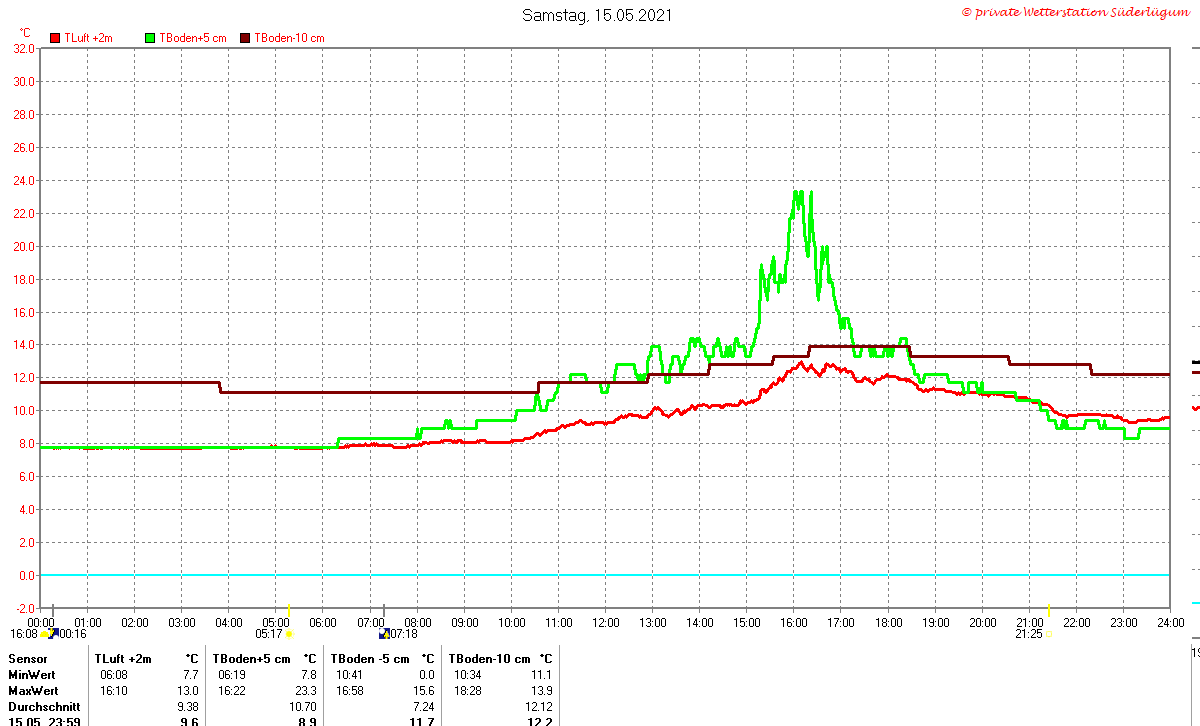Click the TBoden-10 cm legend label
Screen dimensions: 1200x726
click(289, 38)
